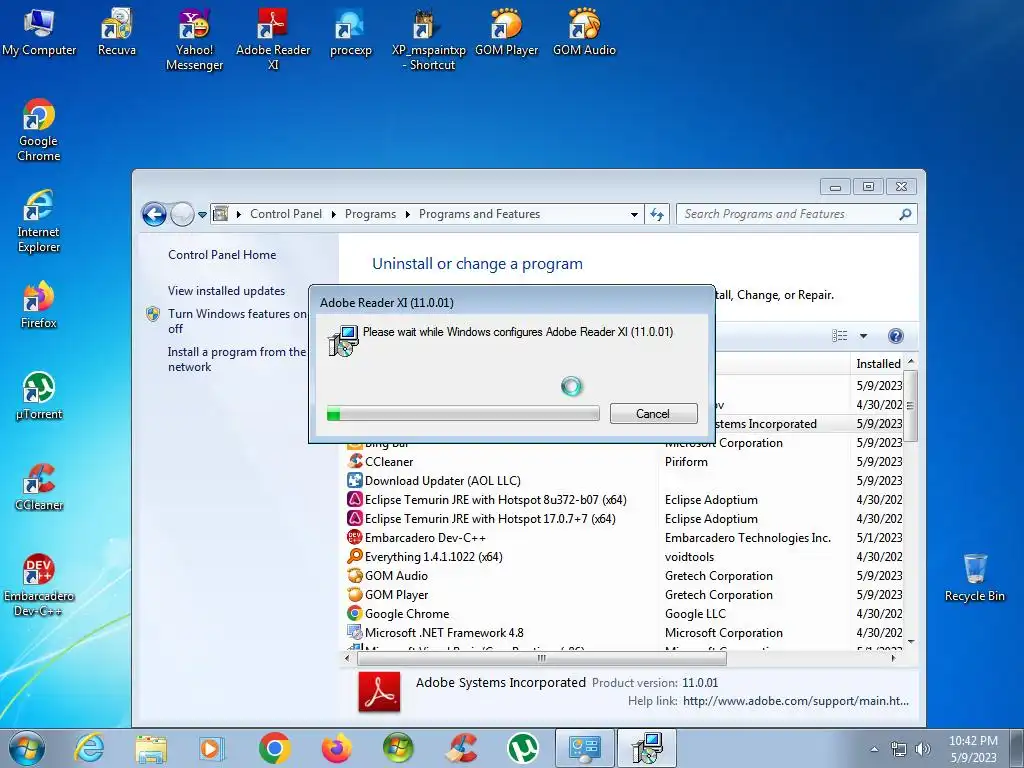1024x768 pixels.
Task: Launch GOM Audio desktop shortcut
Action: coord(584,33)
